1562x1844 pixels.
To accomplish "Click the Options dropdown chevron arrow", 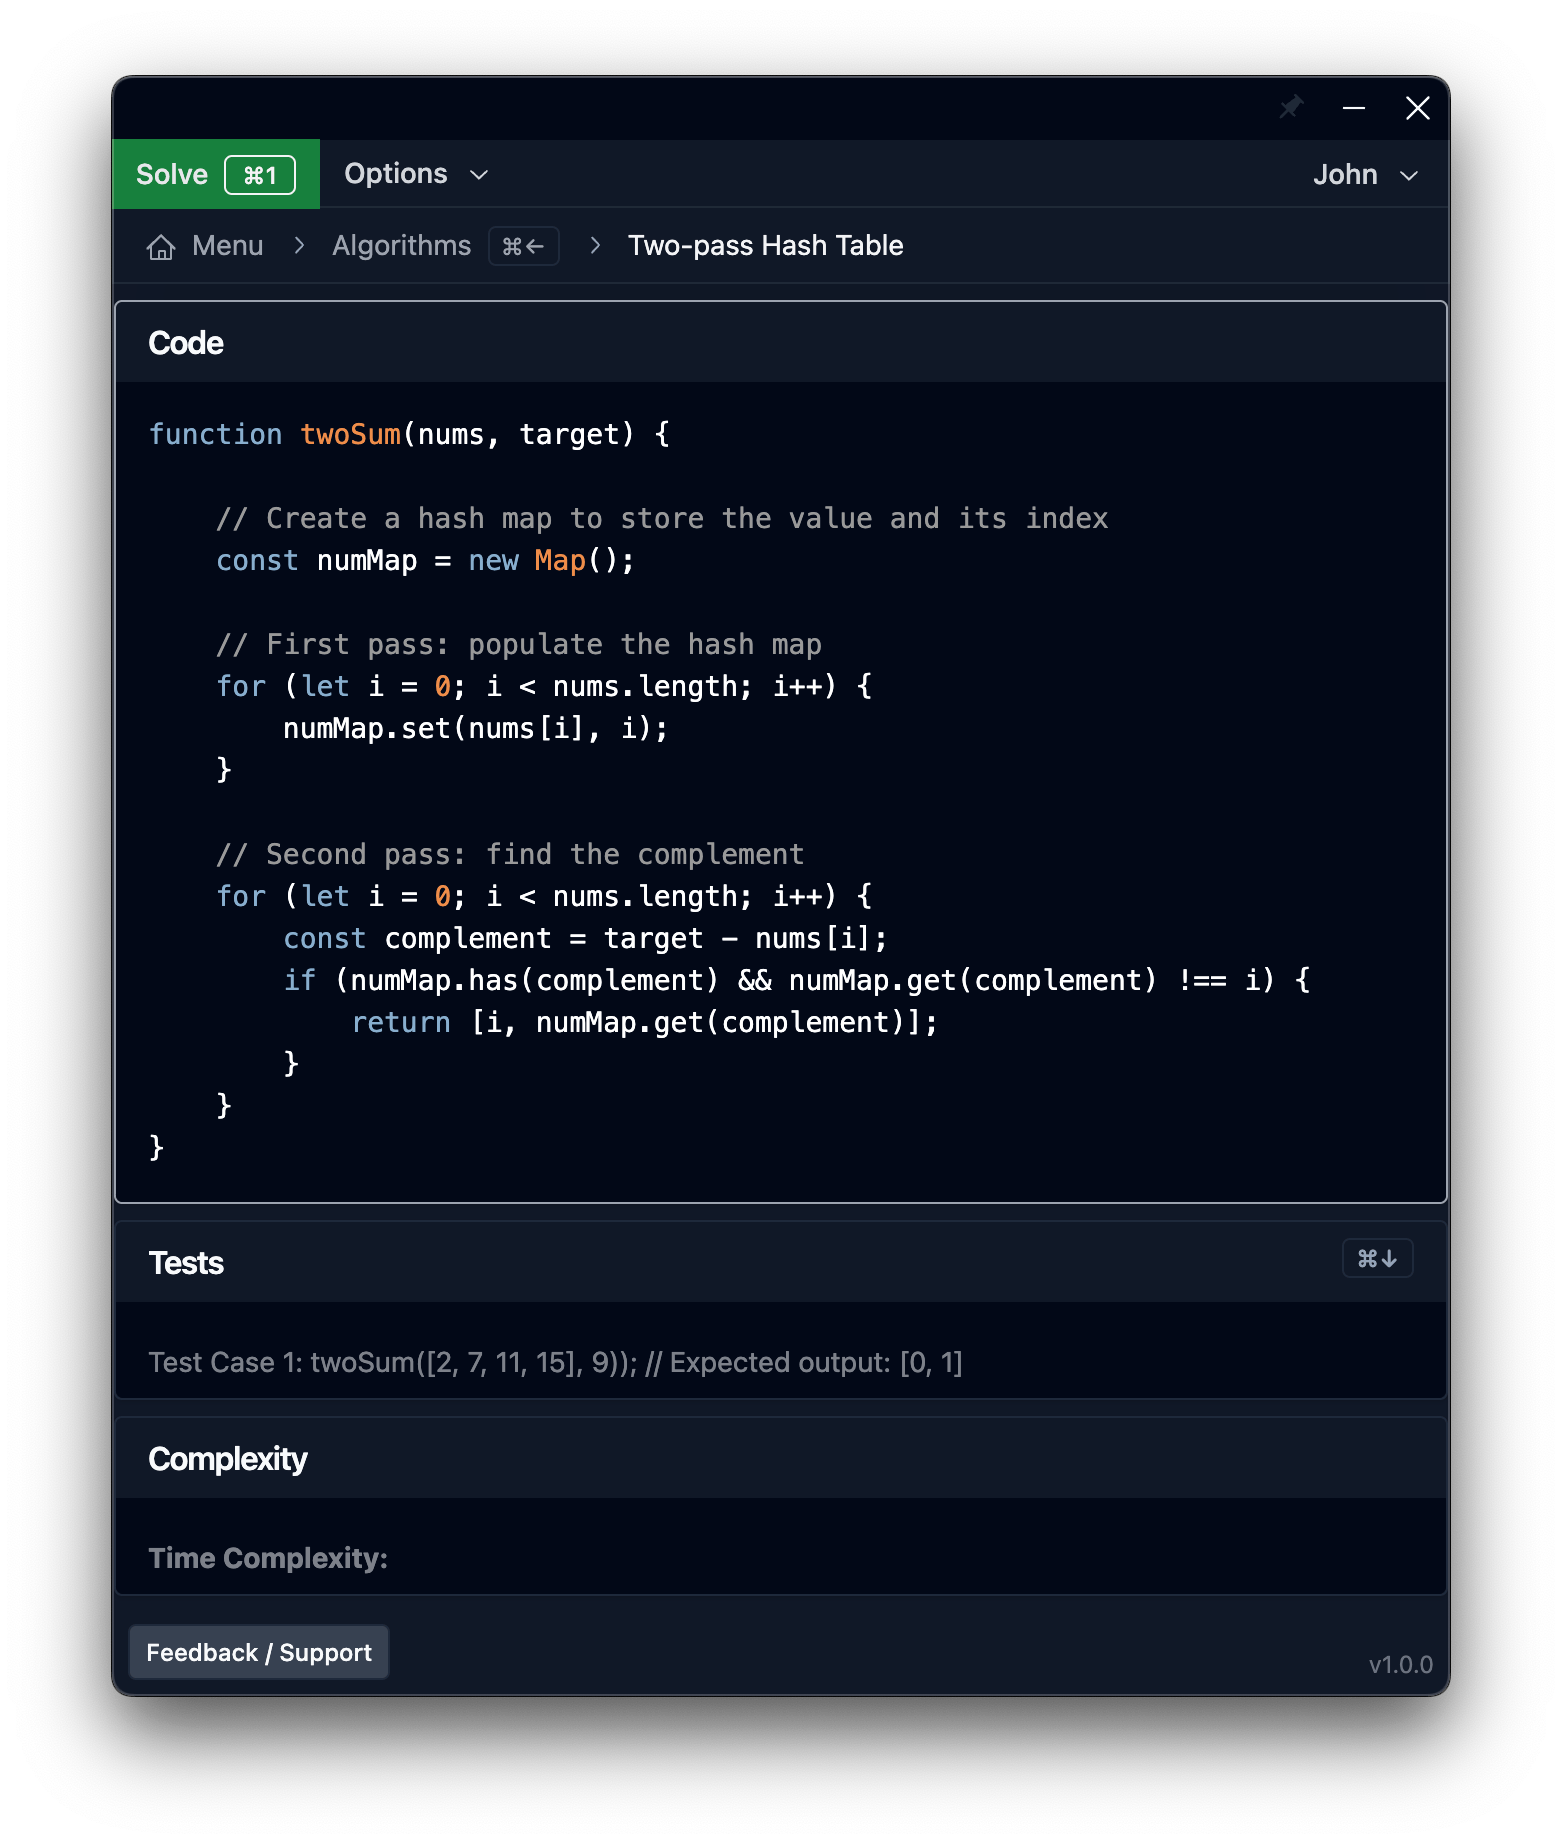I will 479,175.
